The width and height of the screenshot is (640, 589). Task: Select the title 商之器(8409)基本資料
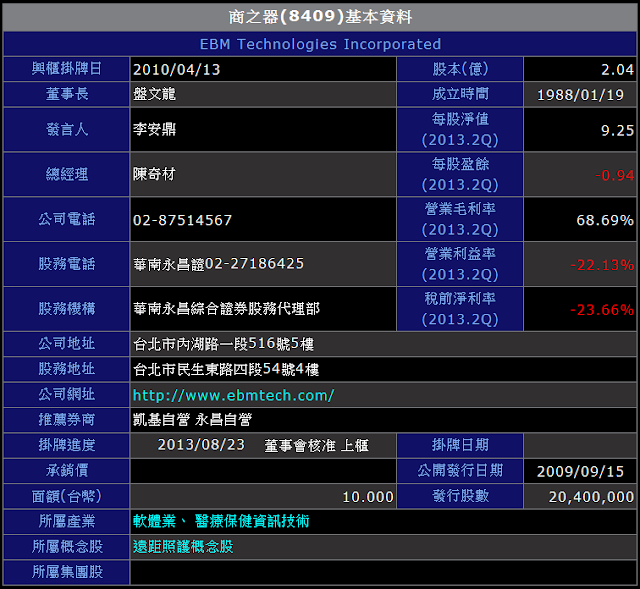320,17
